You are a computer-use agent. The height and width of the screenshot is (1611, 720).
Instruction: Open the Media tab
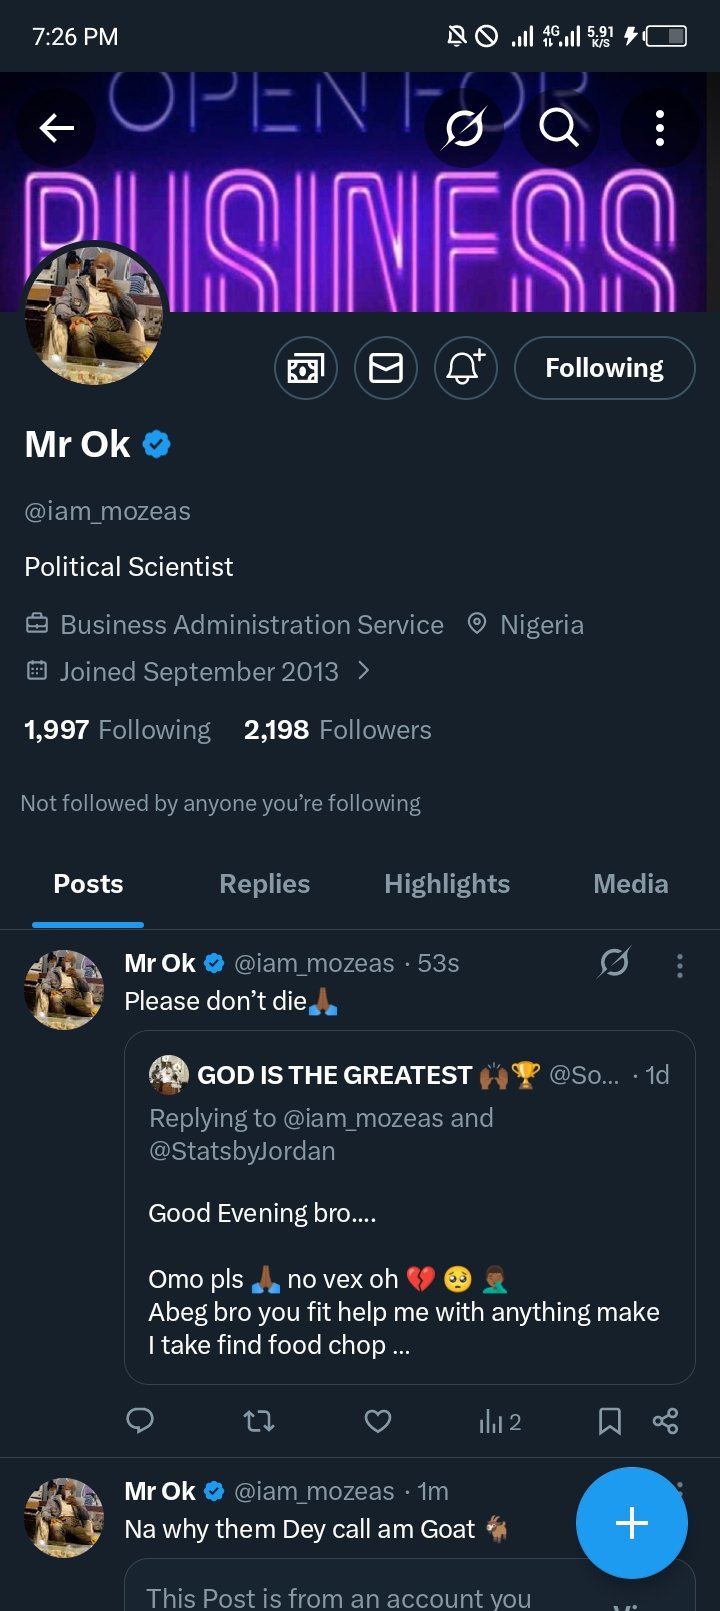point(630,884)
